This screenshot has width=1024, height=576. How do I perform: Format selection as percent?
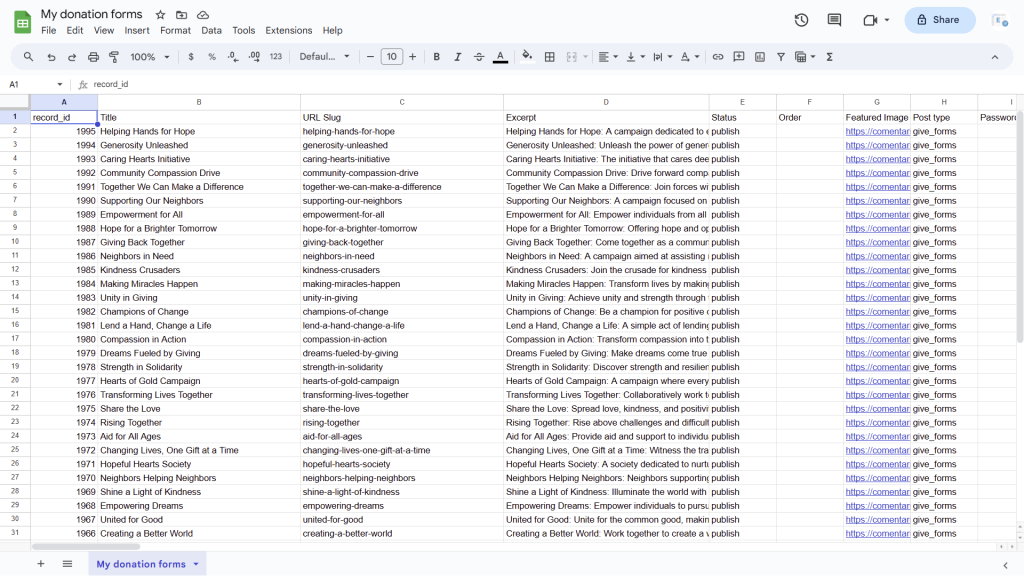click(x=211, y=57)
